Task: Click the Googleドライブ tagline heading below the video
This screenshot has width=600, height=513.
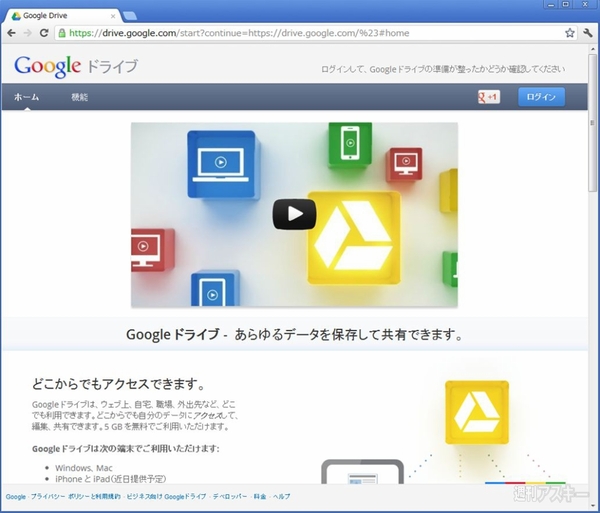Action: pyautogui.click(x=295, y=334)
